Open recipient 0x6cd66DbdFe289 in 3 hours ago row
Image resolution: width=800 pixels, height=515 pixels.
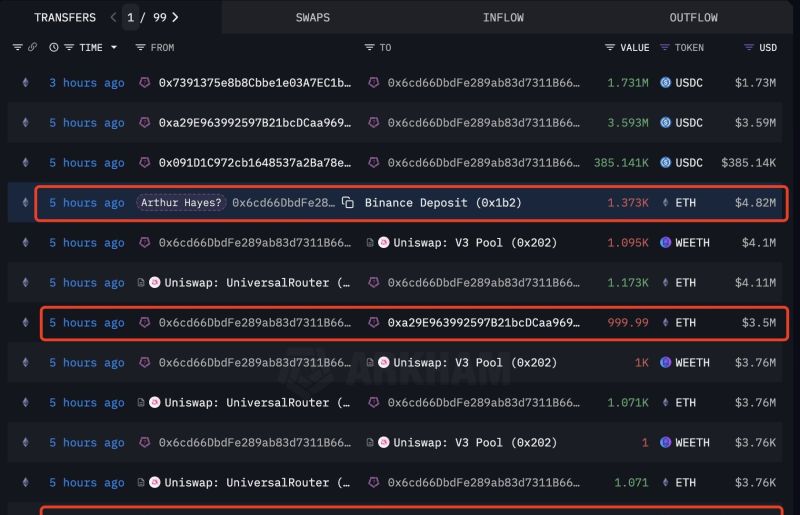(x=483, y=83)
